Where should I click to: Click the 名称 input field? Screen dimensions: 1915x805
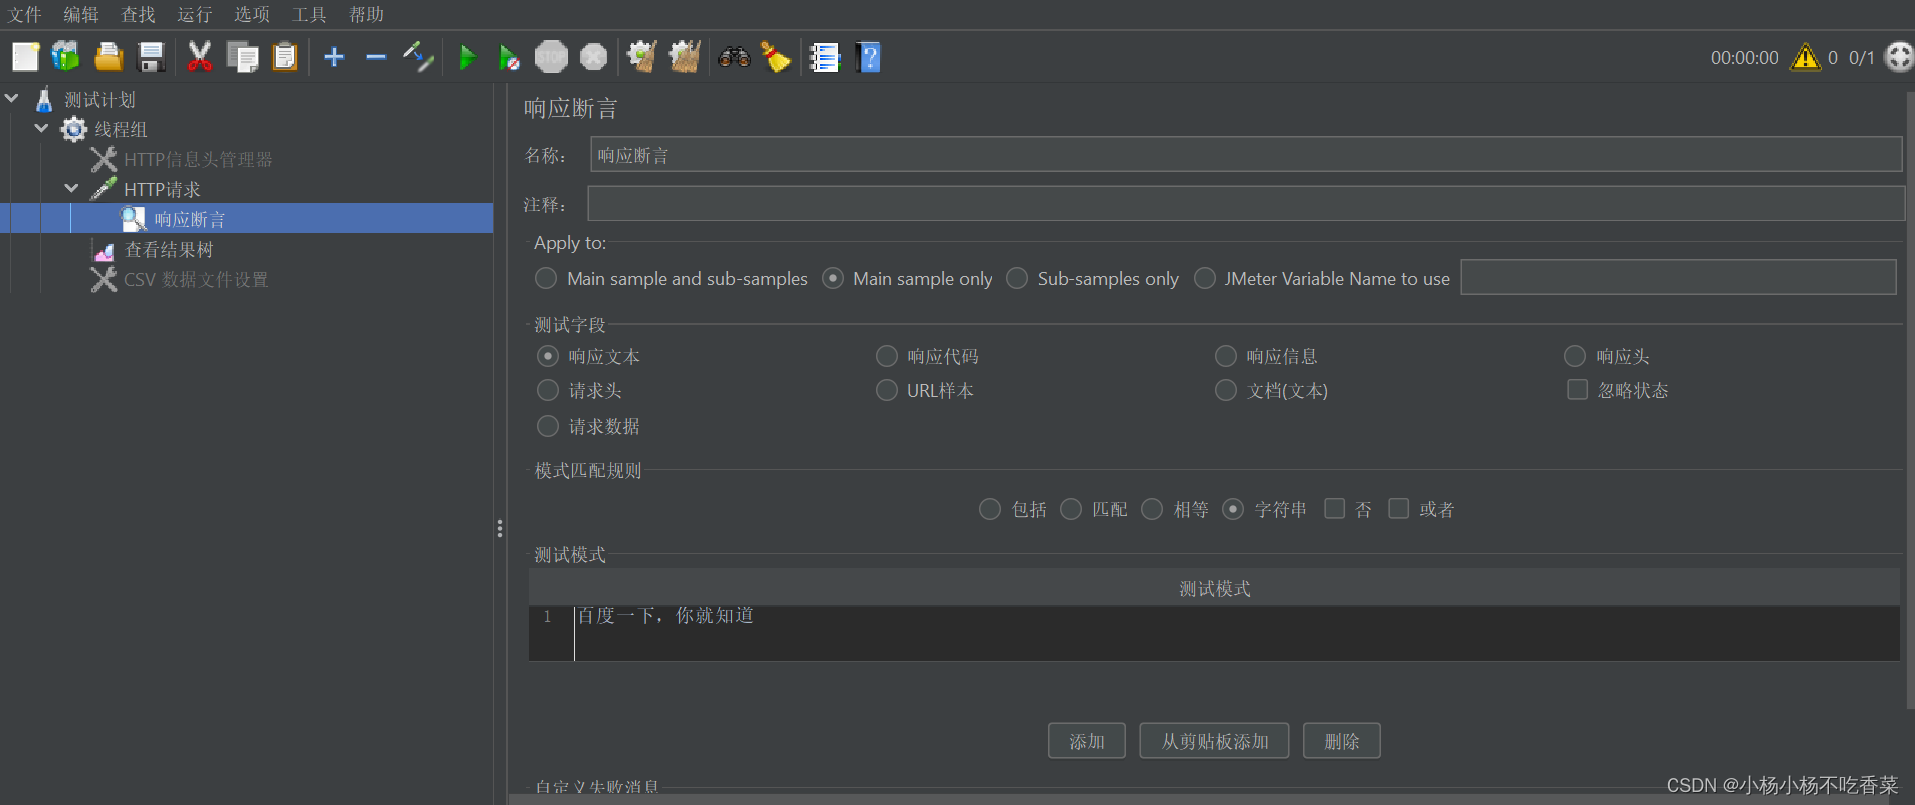click(1246, 155)
